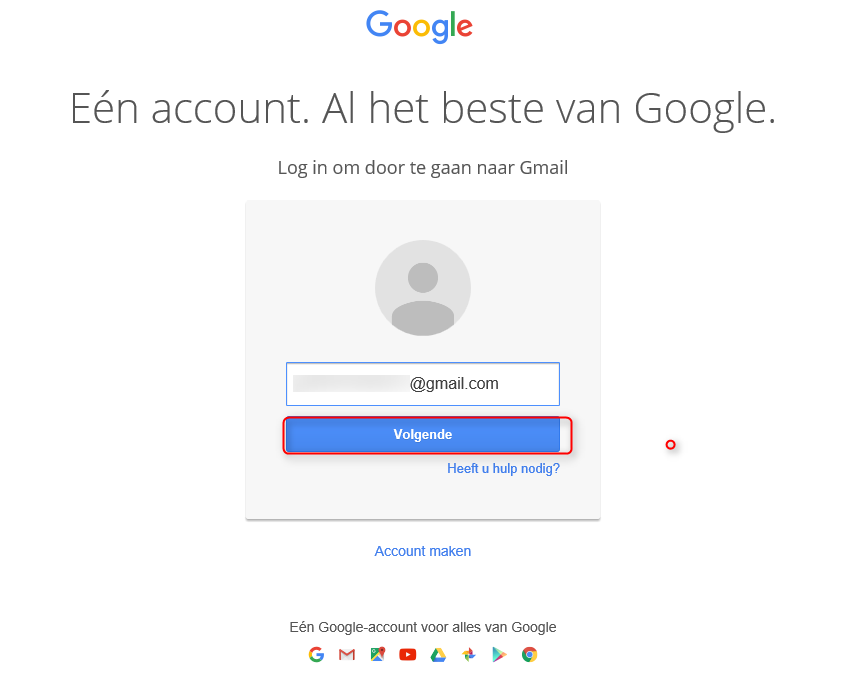Select the Chrome browser icon

click(x=530, y=655)
